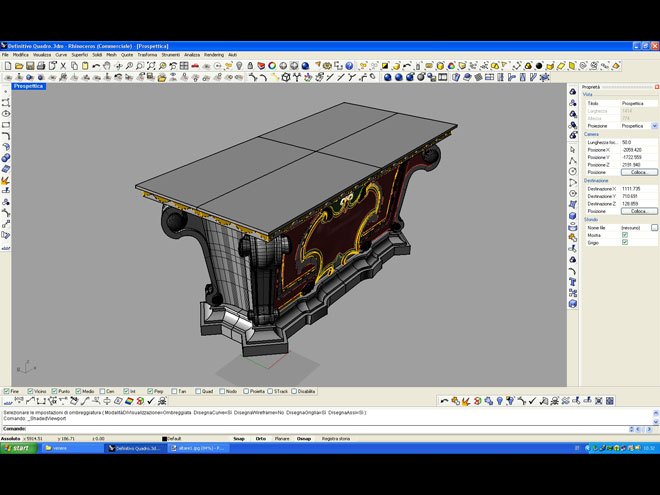Print using the printer icon
The width and height of the screenshot is (660, 495).
(x=41, y=66)
